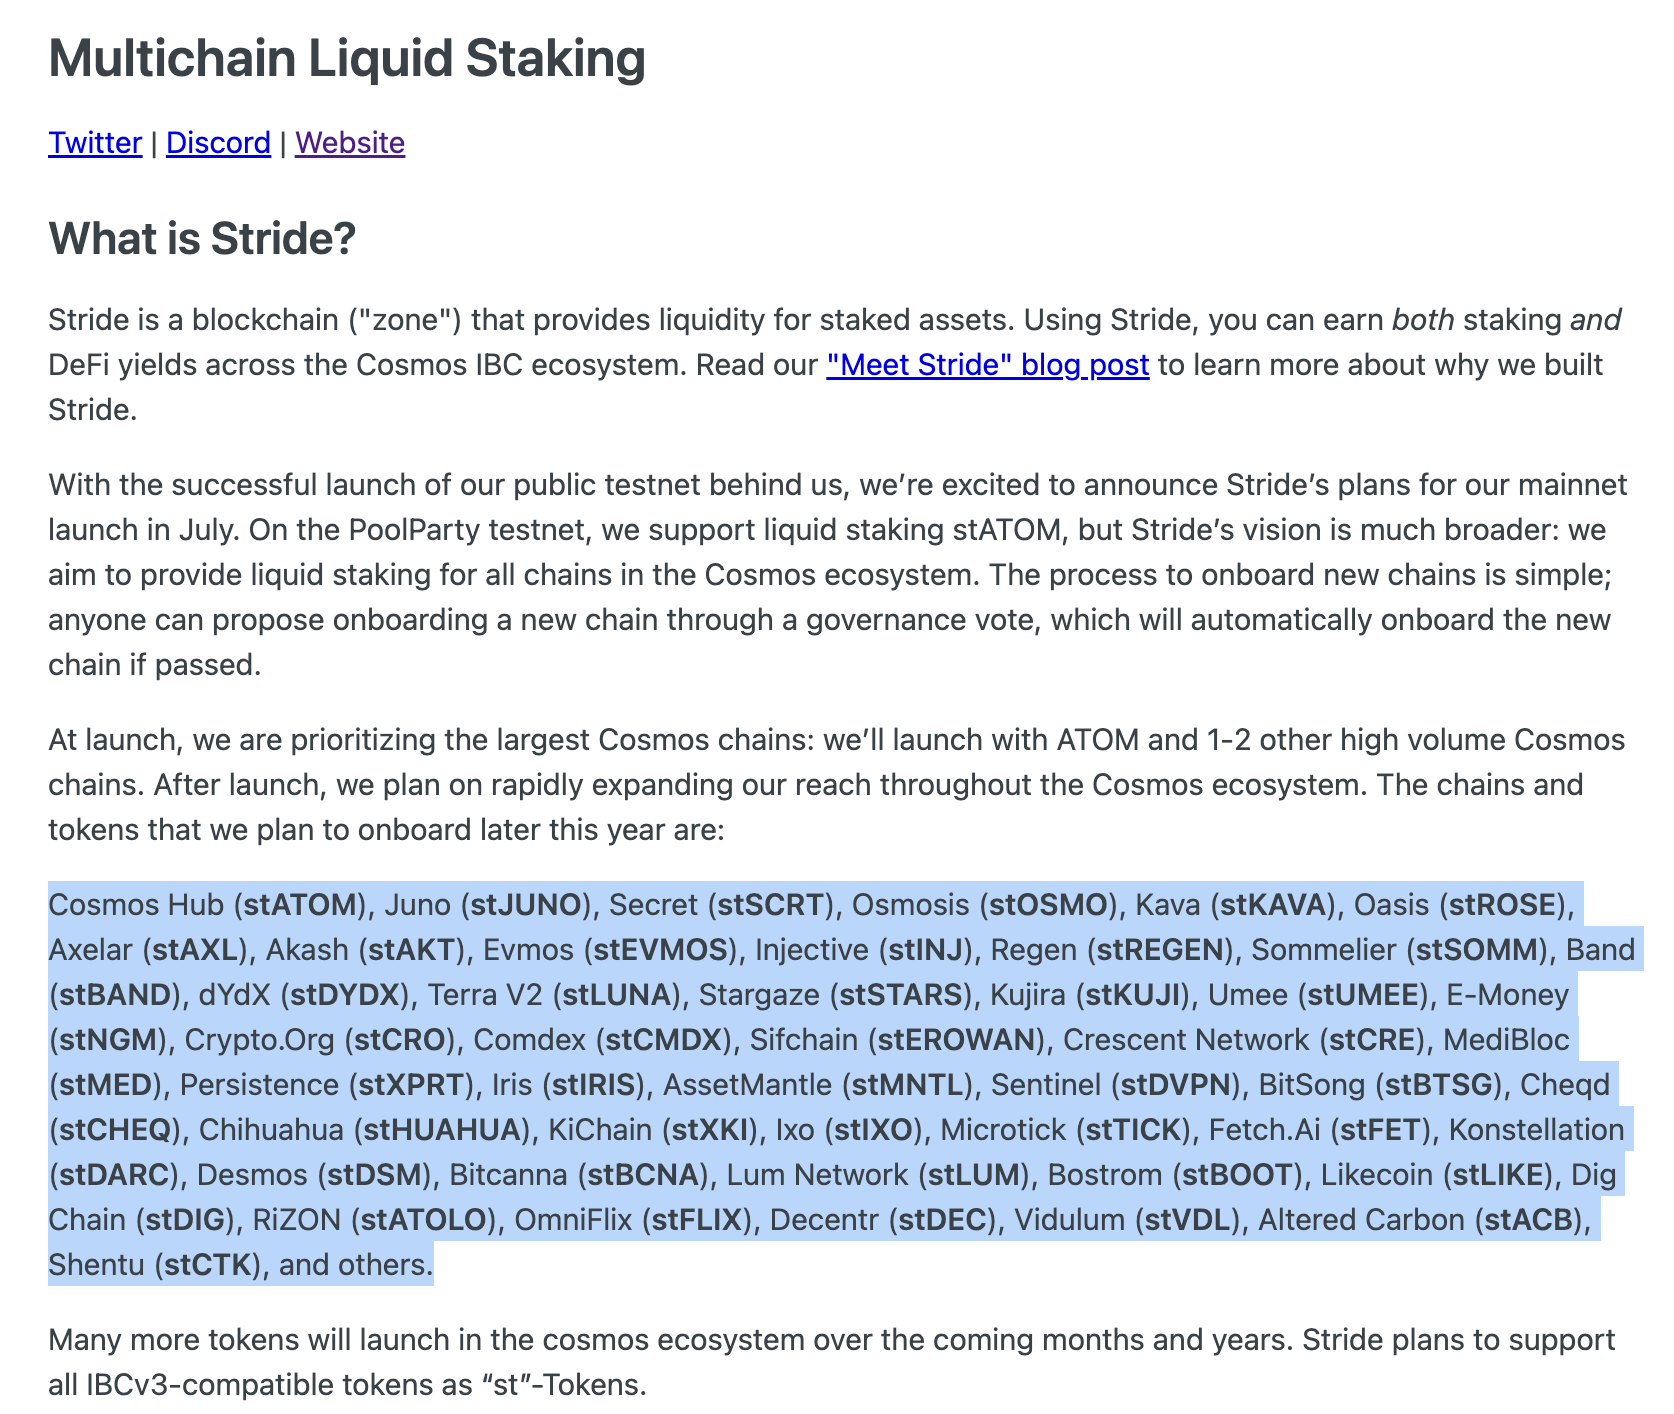Click the bold stATOM token text
The image size is (1674, 1414).
pyautogui.click(x=301, y=905)
